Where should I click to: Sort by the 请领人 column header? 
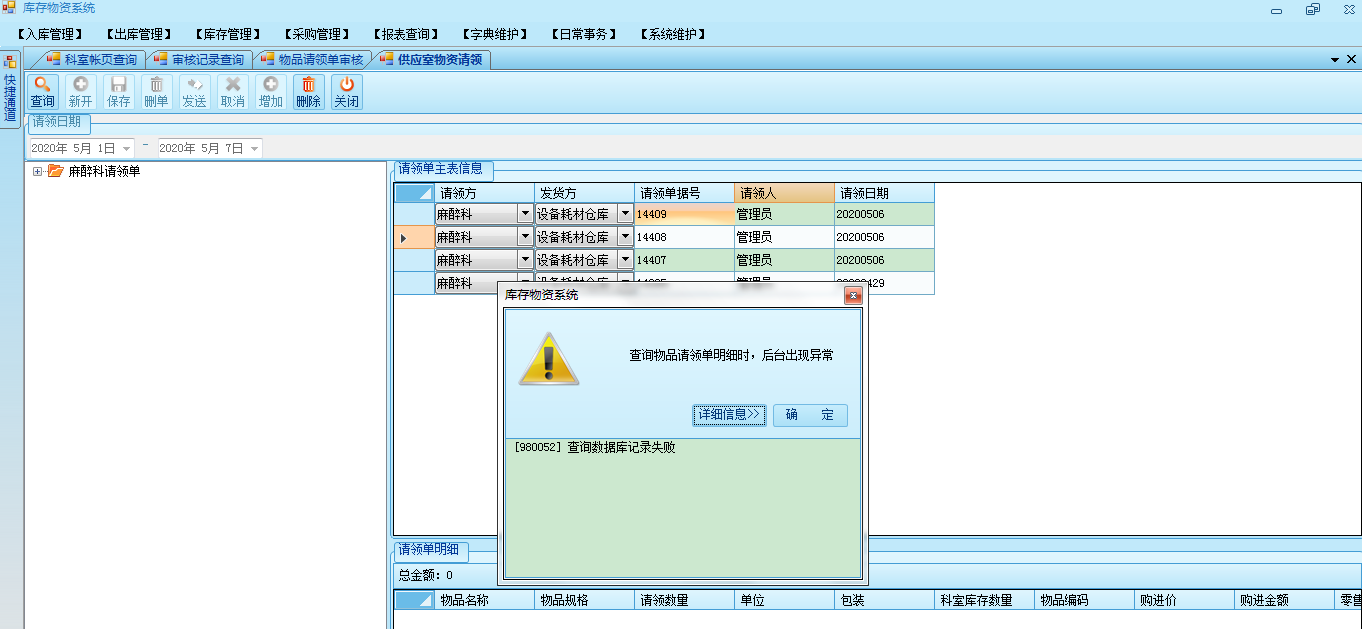[784, 193]
